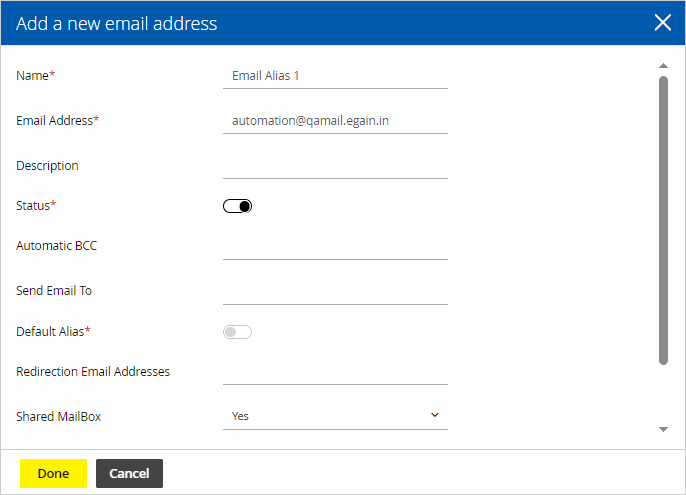Click the scrollbar down arrow
This screenshot has height=495, width=686.
click(663, 429)
